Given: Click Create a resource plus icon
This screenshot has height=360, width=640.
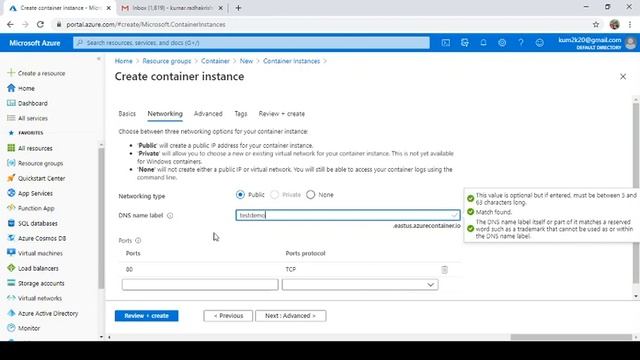Looking at the screenshot, I should [11, 73].
